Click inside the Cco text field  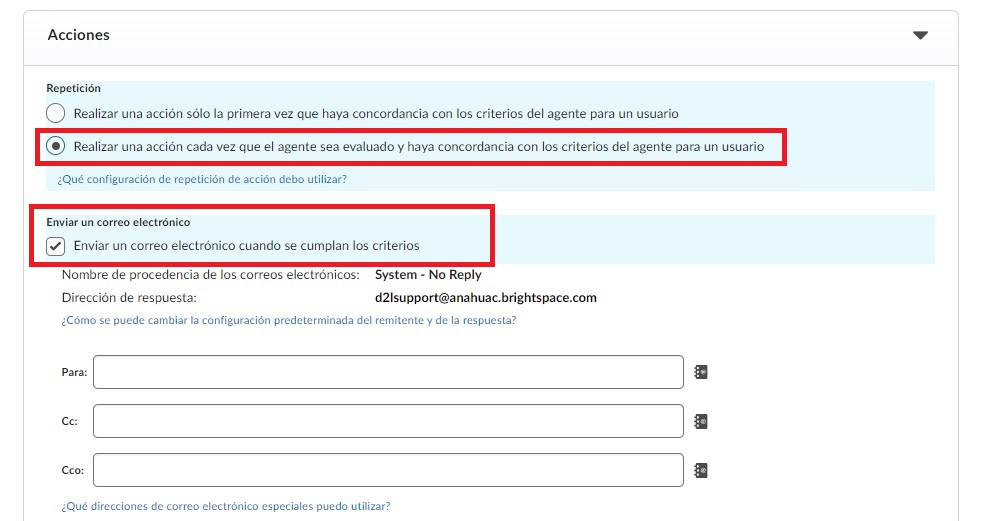(388, 470)
